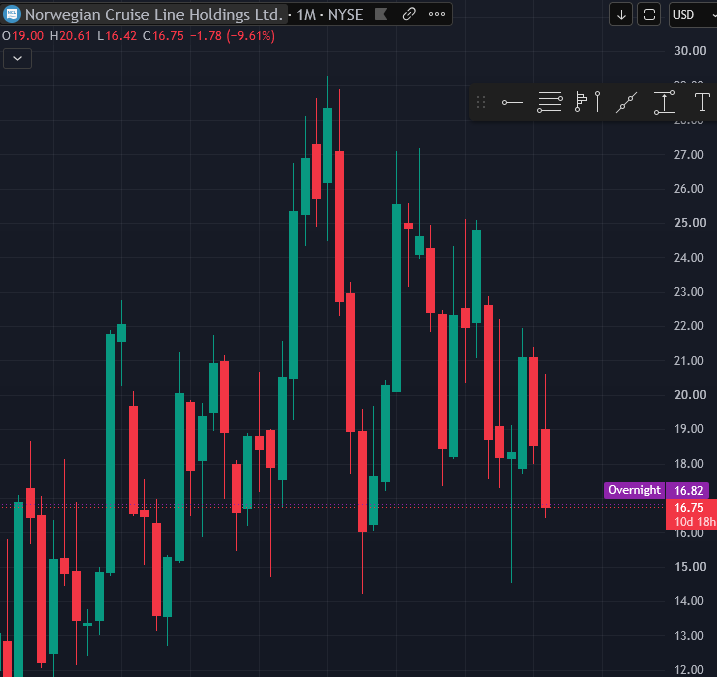
Task: Click the fullscreen frame icon at top right
Action: coord(649,15)
